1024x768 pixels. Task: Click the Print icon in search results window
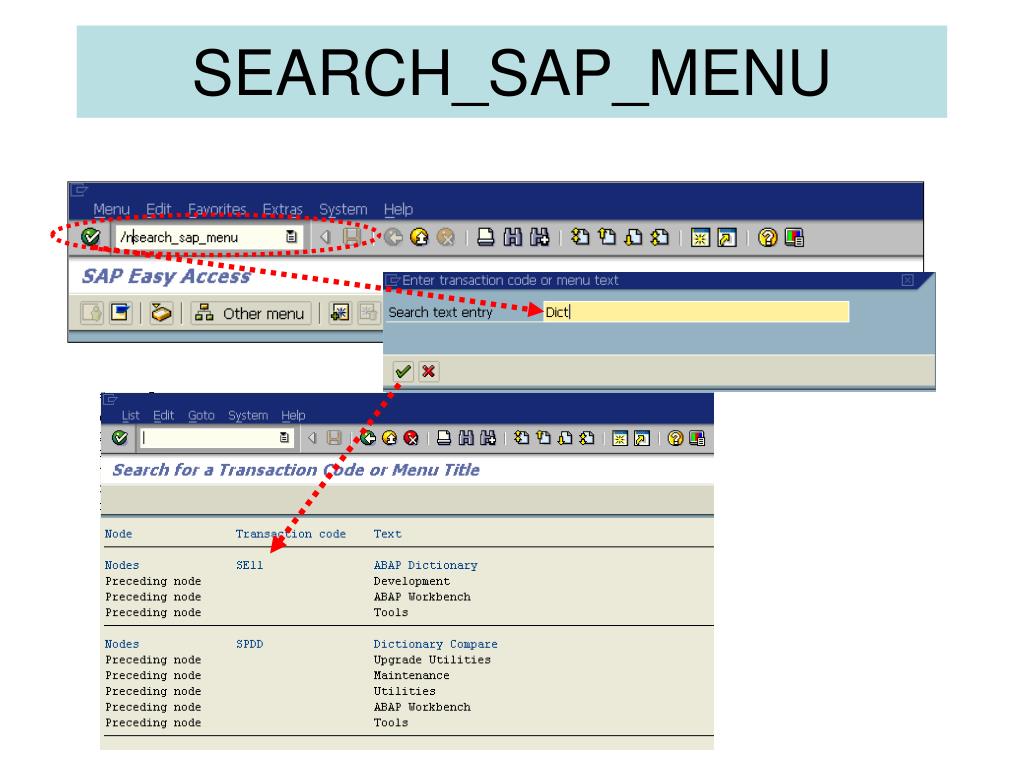point(444,438)
